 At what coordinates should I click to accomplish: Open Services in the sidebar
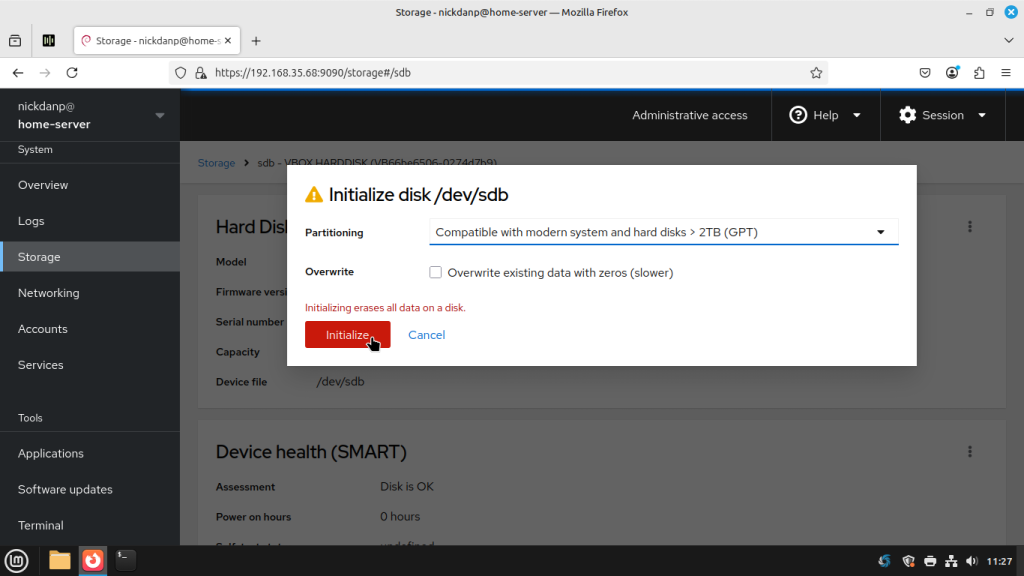41,365
